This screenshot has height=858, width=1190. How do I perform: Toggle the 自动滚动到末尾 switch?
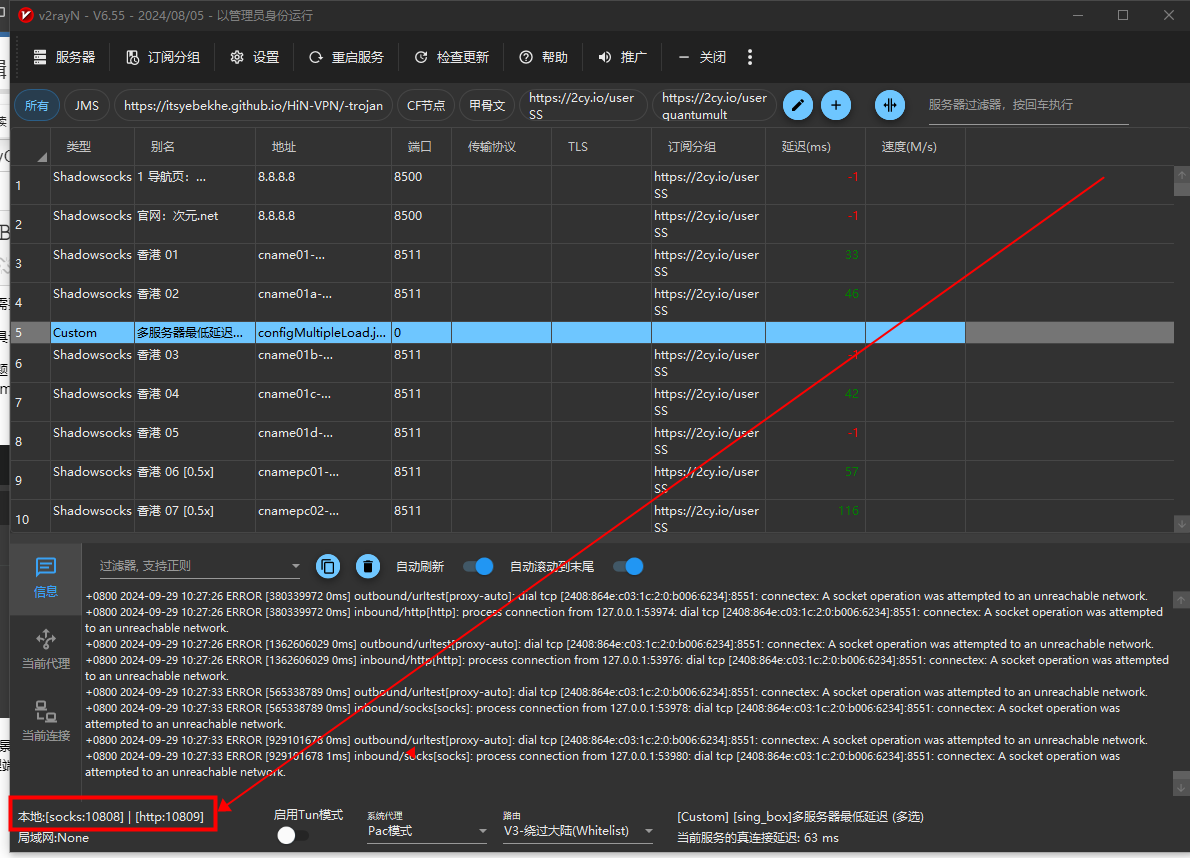click(628, 566)
